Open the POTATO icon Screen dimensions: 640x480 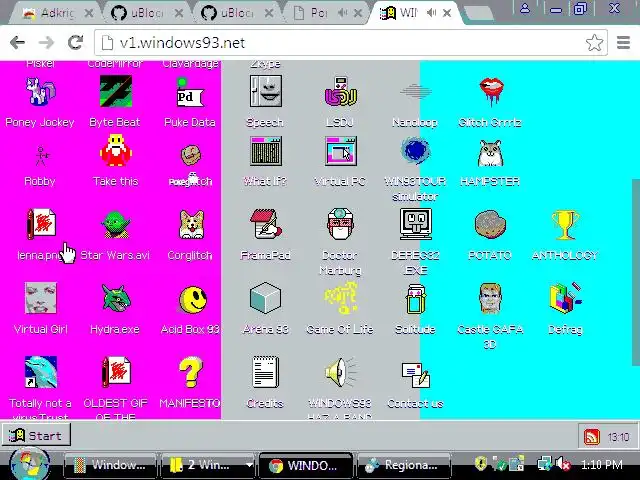pos(490,224)
